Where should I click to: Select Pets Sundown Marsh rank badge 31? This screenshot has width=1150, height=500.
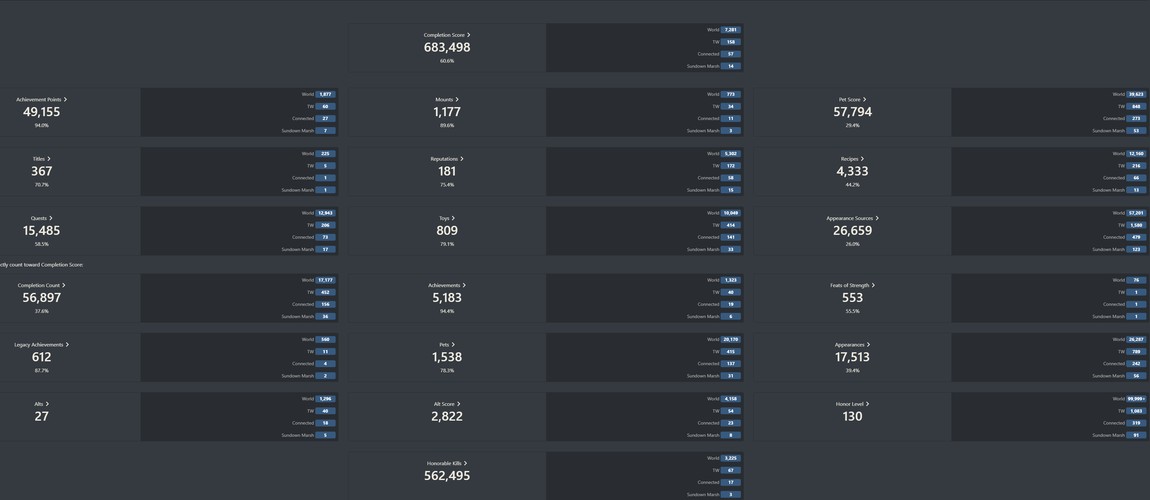coord(730,375)
